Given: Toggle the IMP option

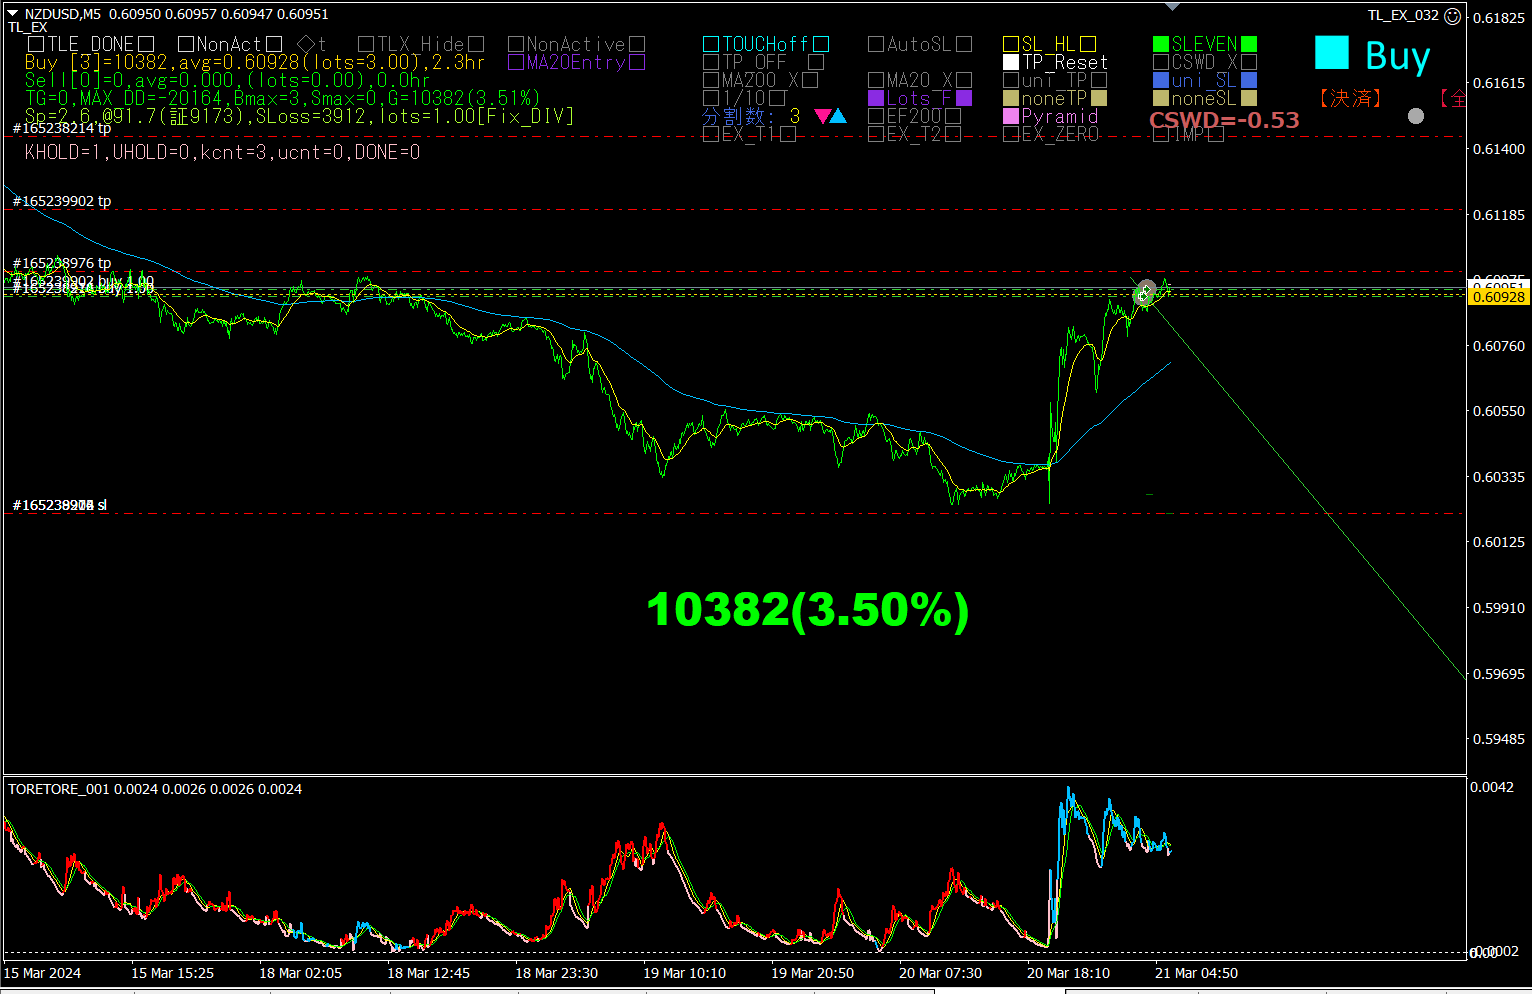Looking at the screenshot, I should click(1188, 134).
